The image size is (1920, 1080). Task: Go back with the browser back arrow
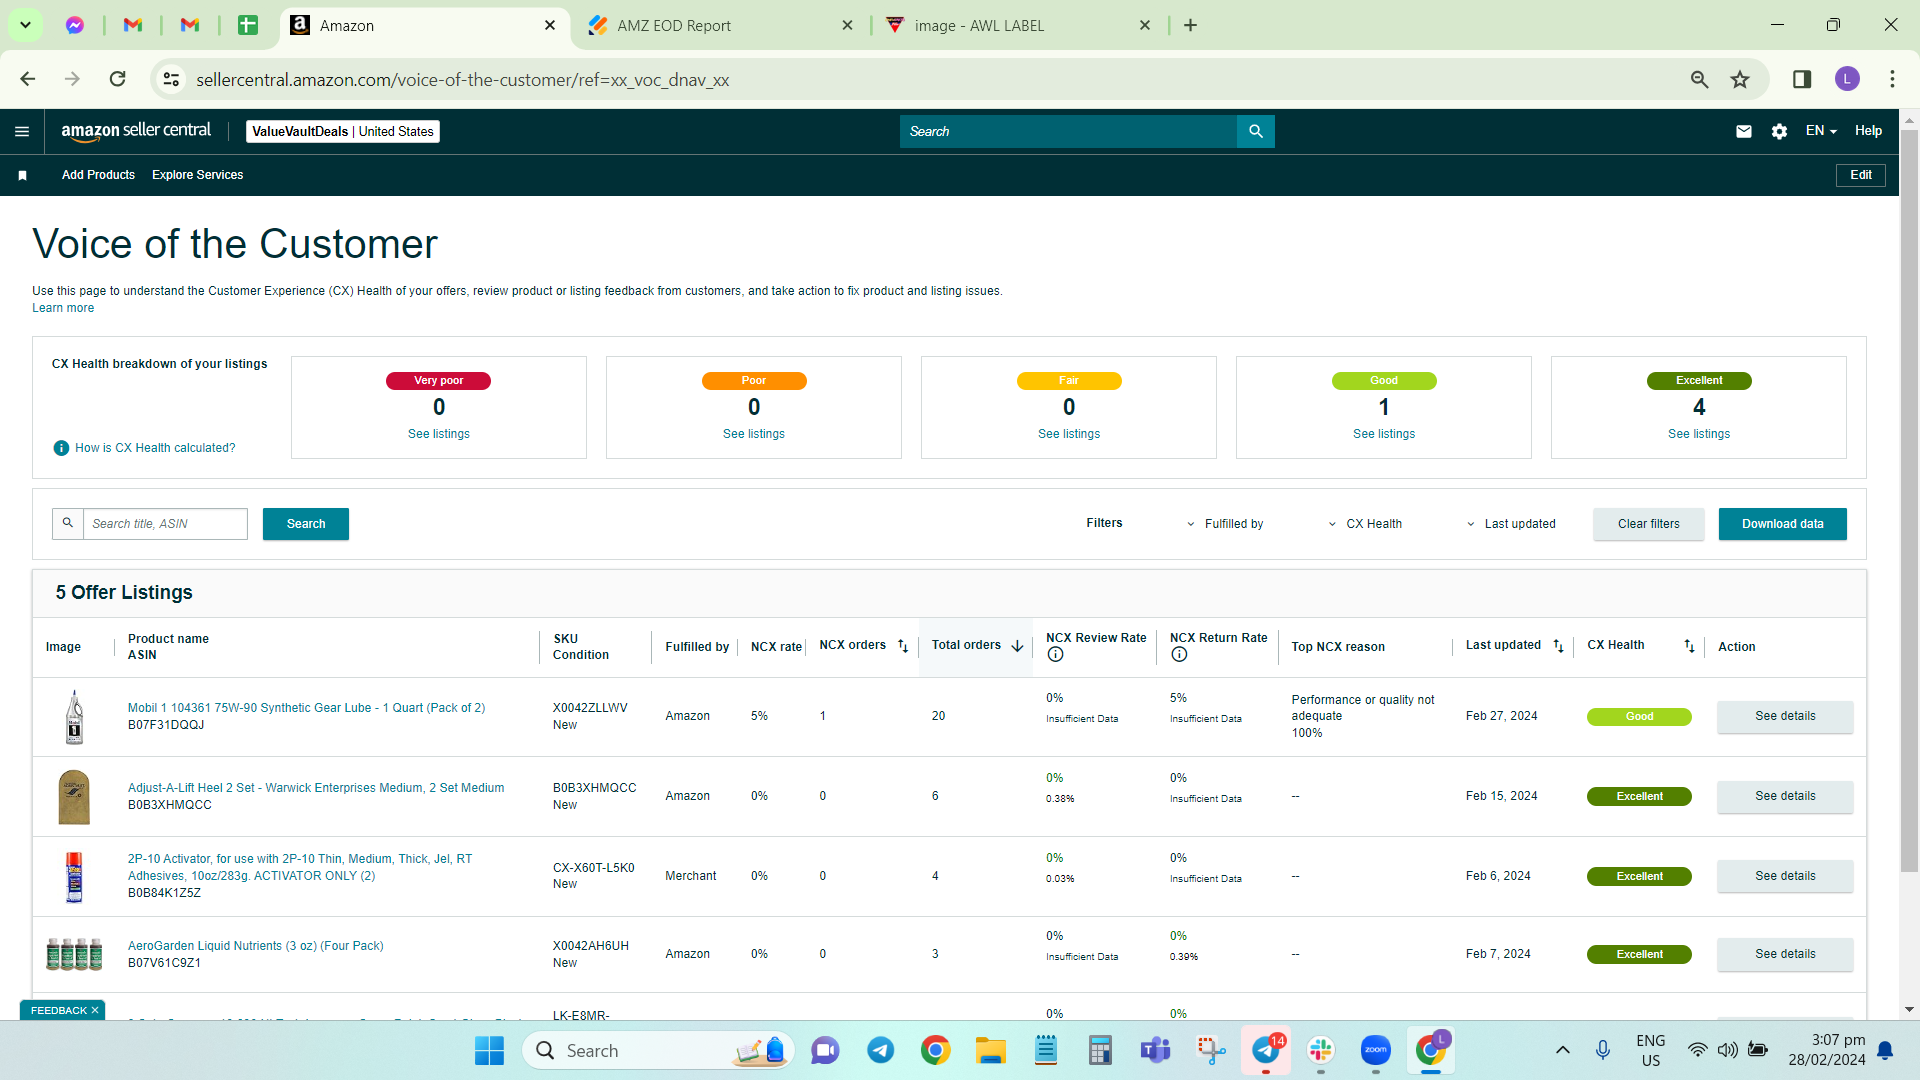[28, 79]
